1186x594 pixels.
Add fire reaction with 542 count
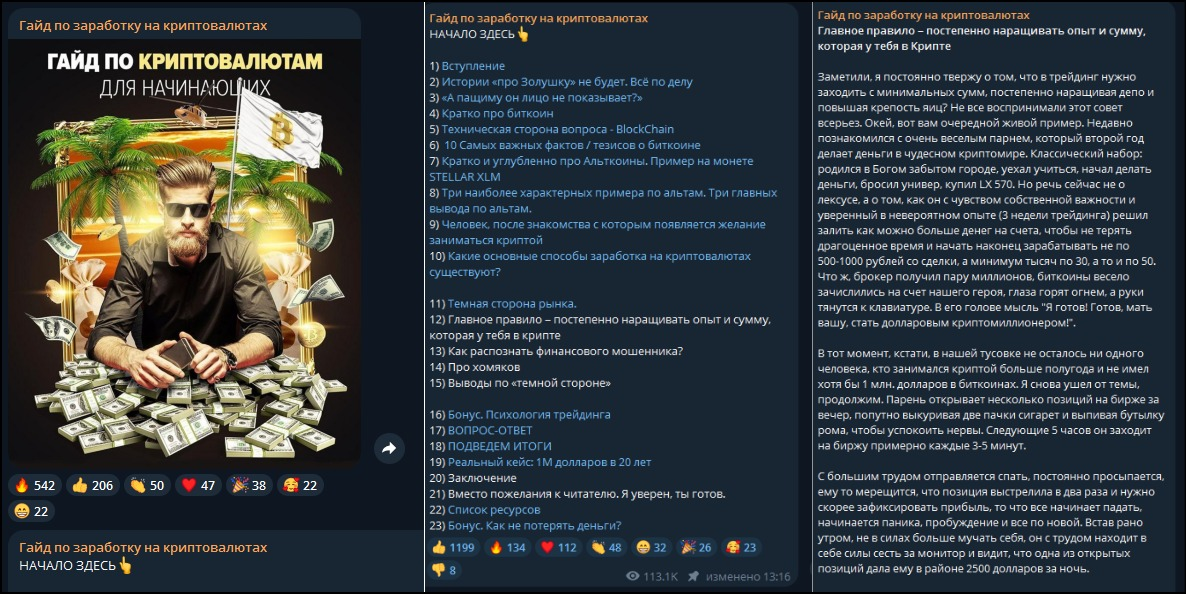coord(36,486)
